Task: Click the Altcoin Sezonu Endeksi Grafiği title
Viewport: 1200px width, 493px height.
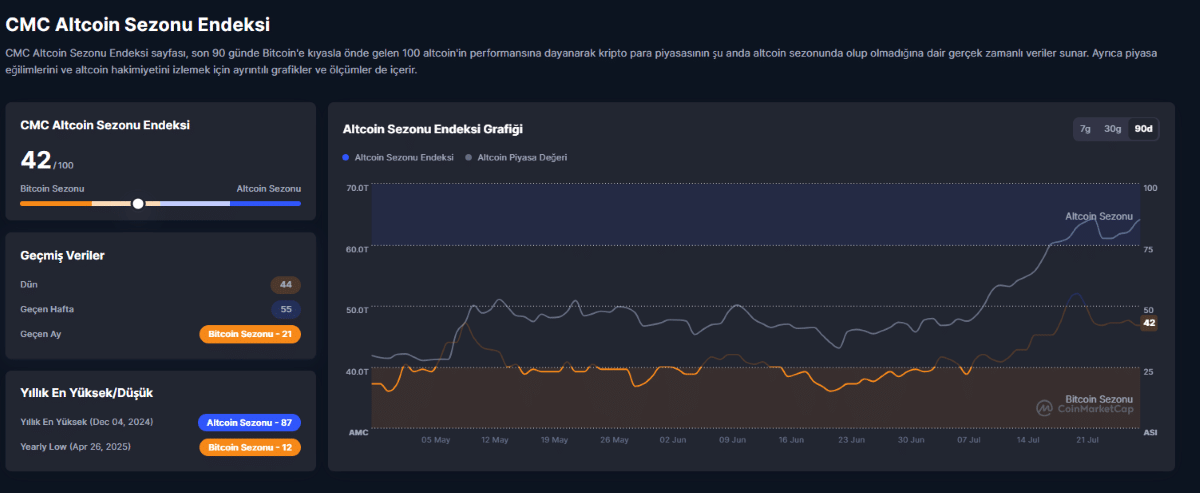Action: pos(433,129)
